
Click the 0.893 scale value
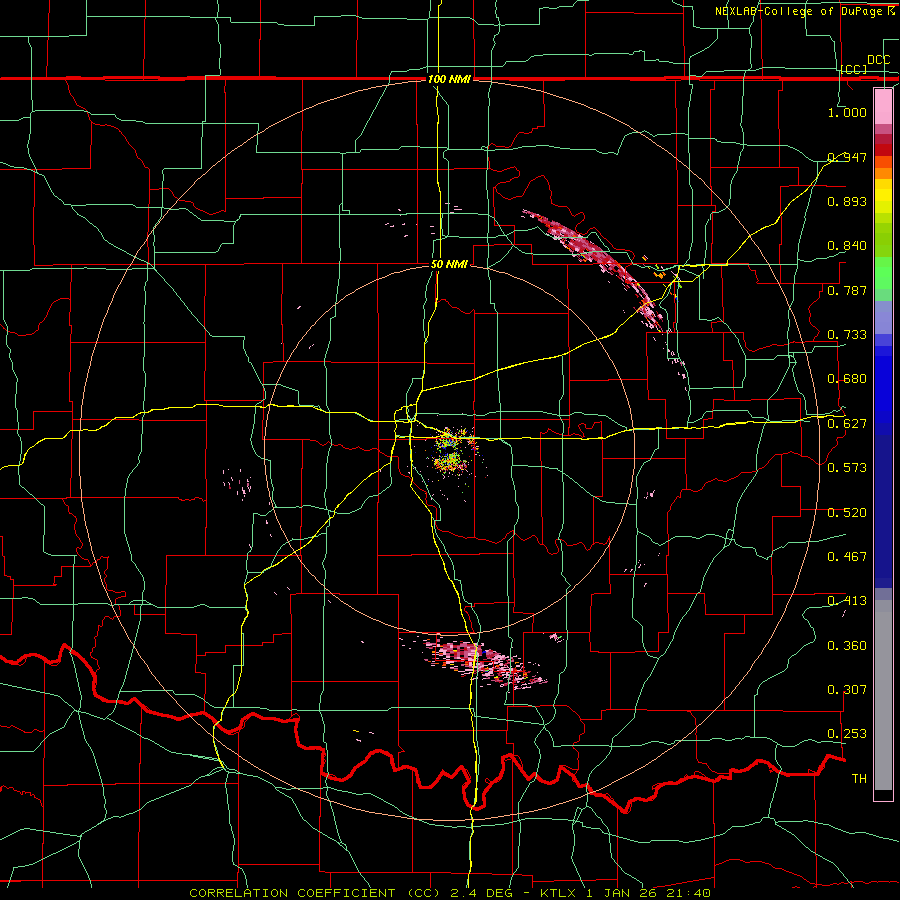tap(847, 201)
